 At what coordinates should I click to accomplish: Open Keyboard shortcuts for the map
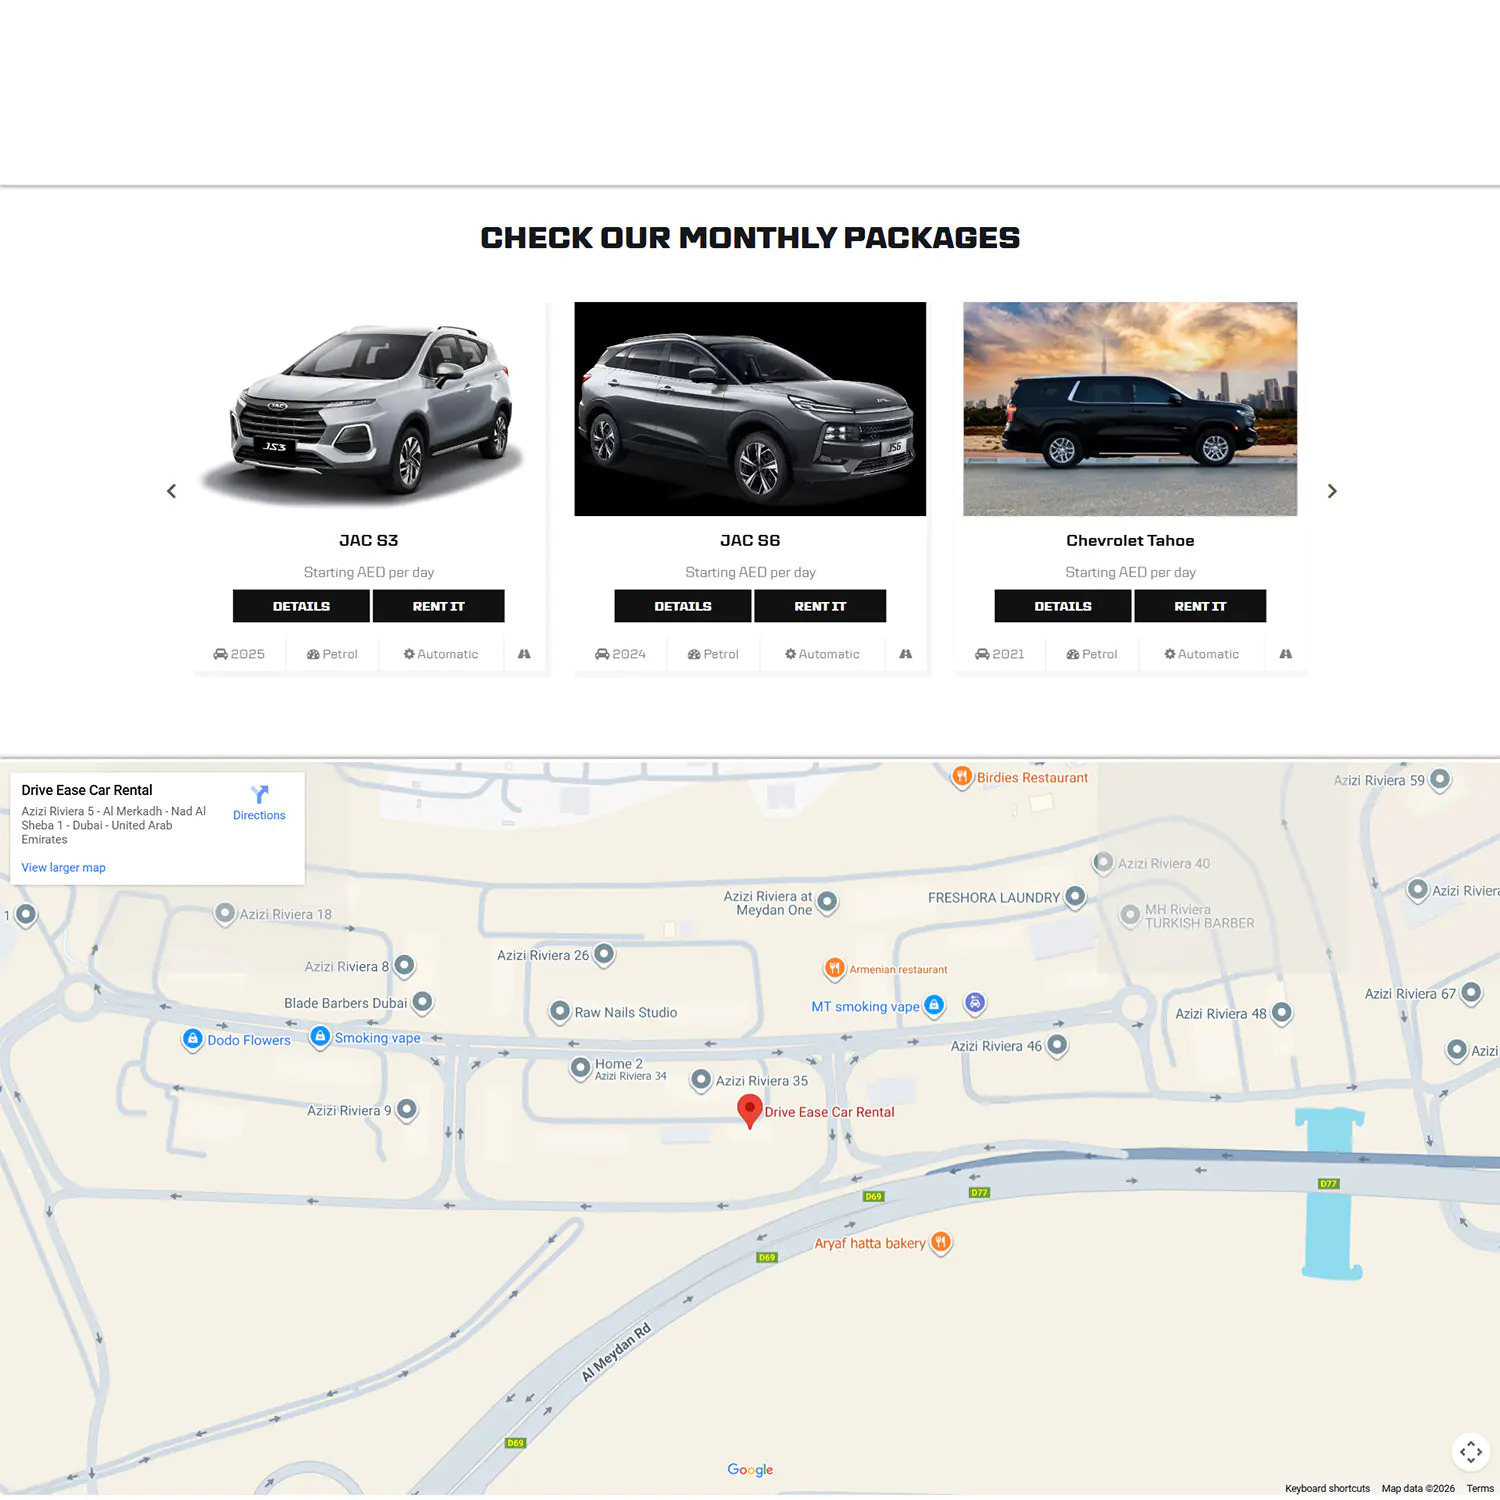click(x=1327, y=1488)
